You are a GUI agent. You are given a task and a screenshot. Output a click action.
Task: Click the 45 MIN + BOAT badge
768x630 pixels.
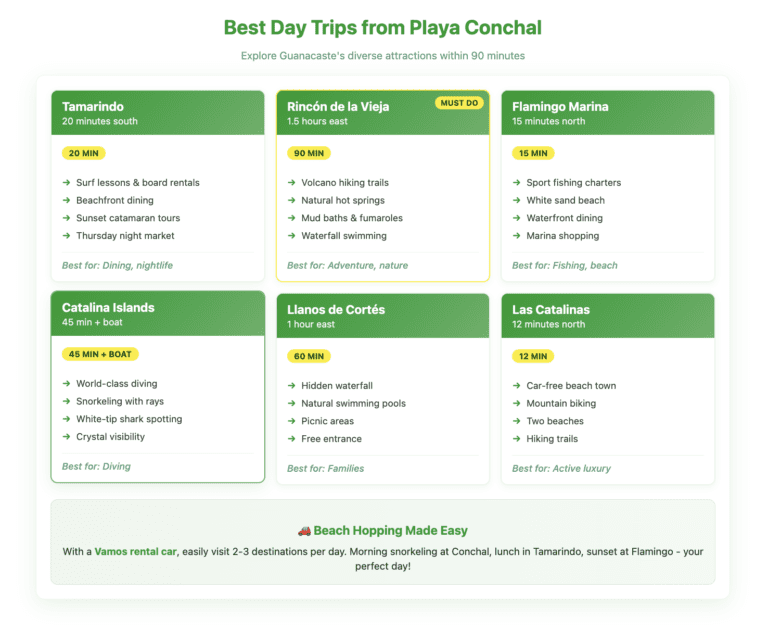pos(100,354)
